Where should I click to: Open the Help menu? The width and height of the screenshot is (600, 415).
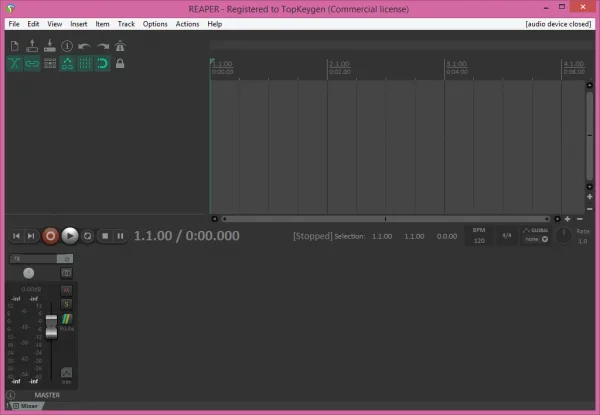coord(215,24)
